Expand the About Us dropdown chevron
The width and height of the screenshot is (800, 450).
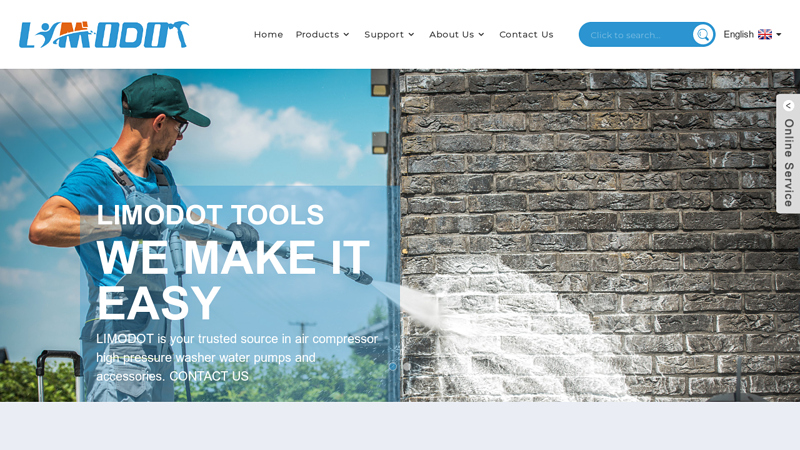481,35
